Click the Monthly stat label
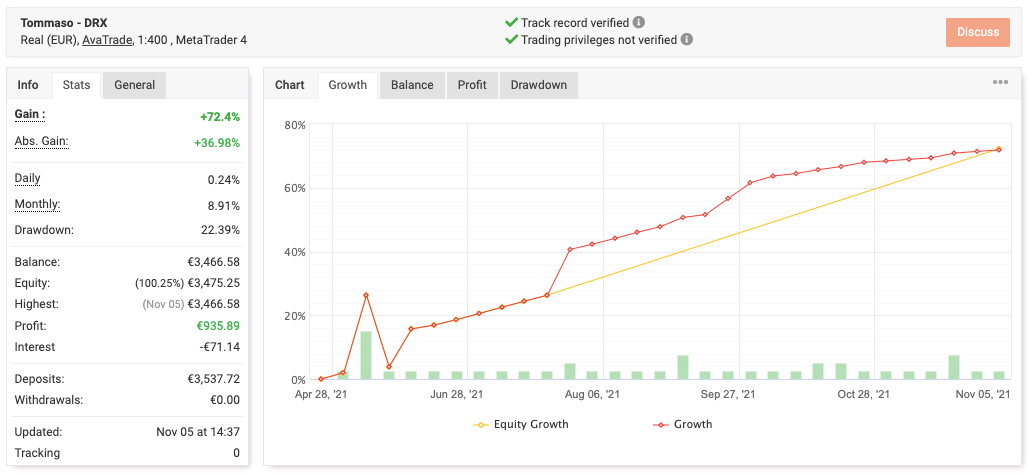Viewport: 1028px width, 475px height. [37, 205]
